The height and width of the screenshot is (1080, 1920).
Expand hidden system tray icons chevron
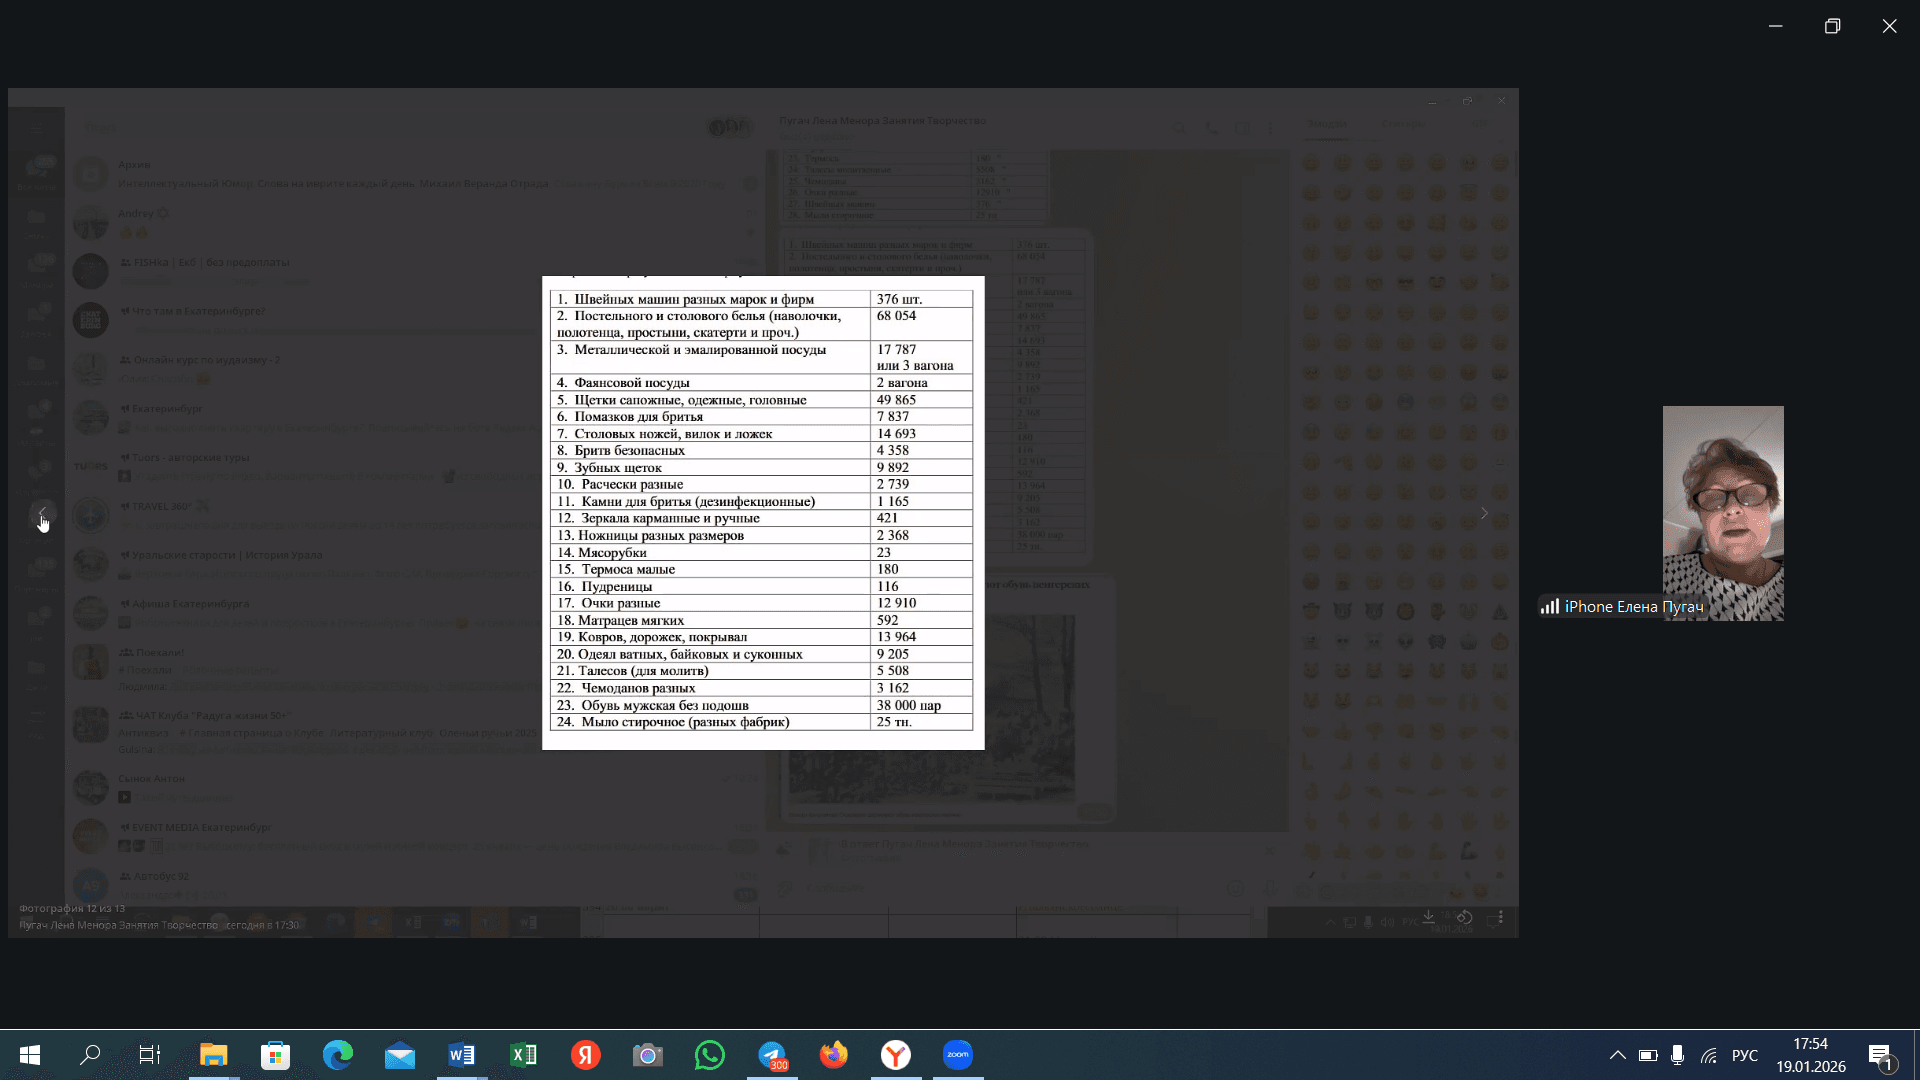click(1617, 1055)
